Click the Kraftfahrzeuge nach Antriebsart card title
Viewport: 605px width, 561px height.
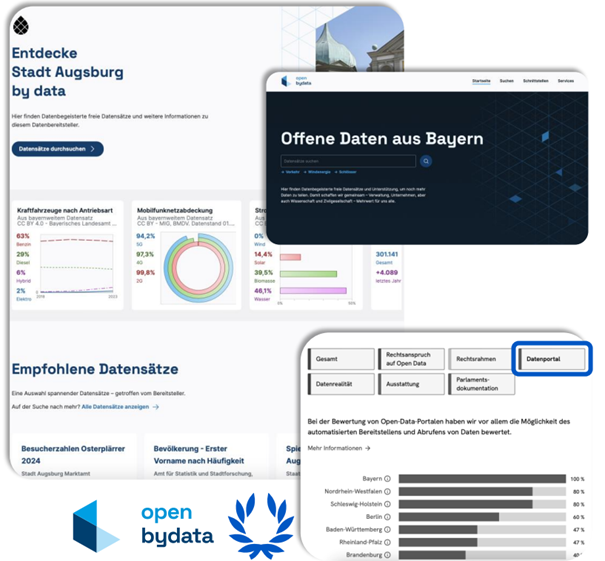pos(65,210)
